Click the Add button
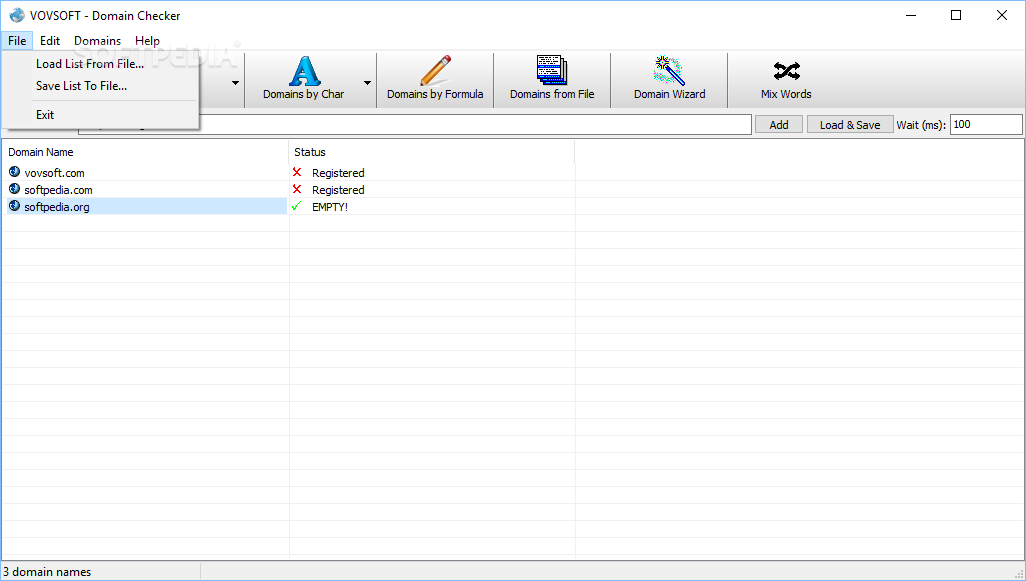The width and height of the screenshot is (1026, 581). tap(779, 124)
